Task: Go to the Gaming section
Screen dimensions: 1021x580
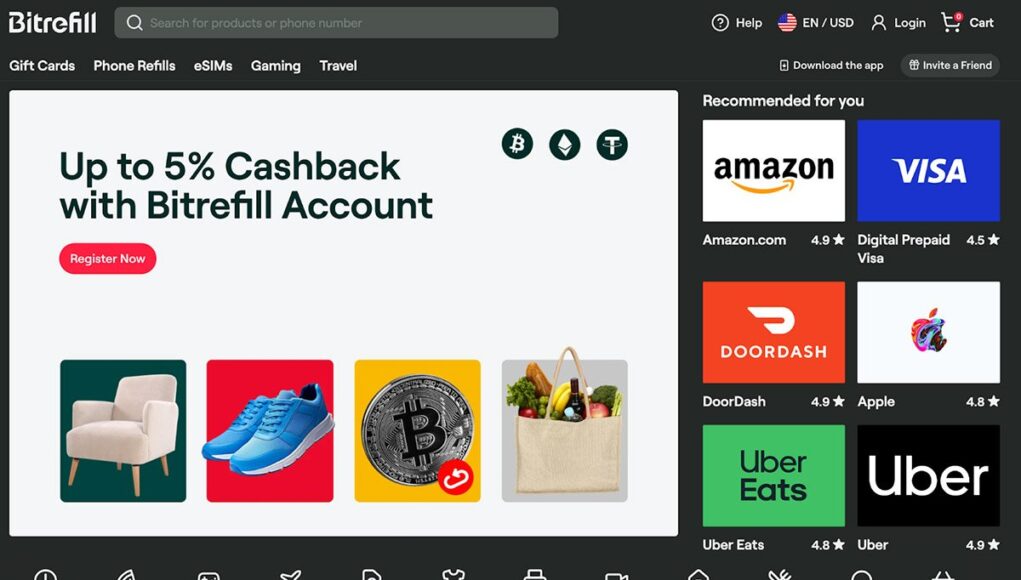Action: click(x=275, y=66)
